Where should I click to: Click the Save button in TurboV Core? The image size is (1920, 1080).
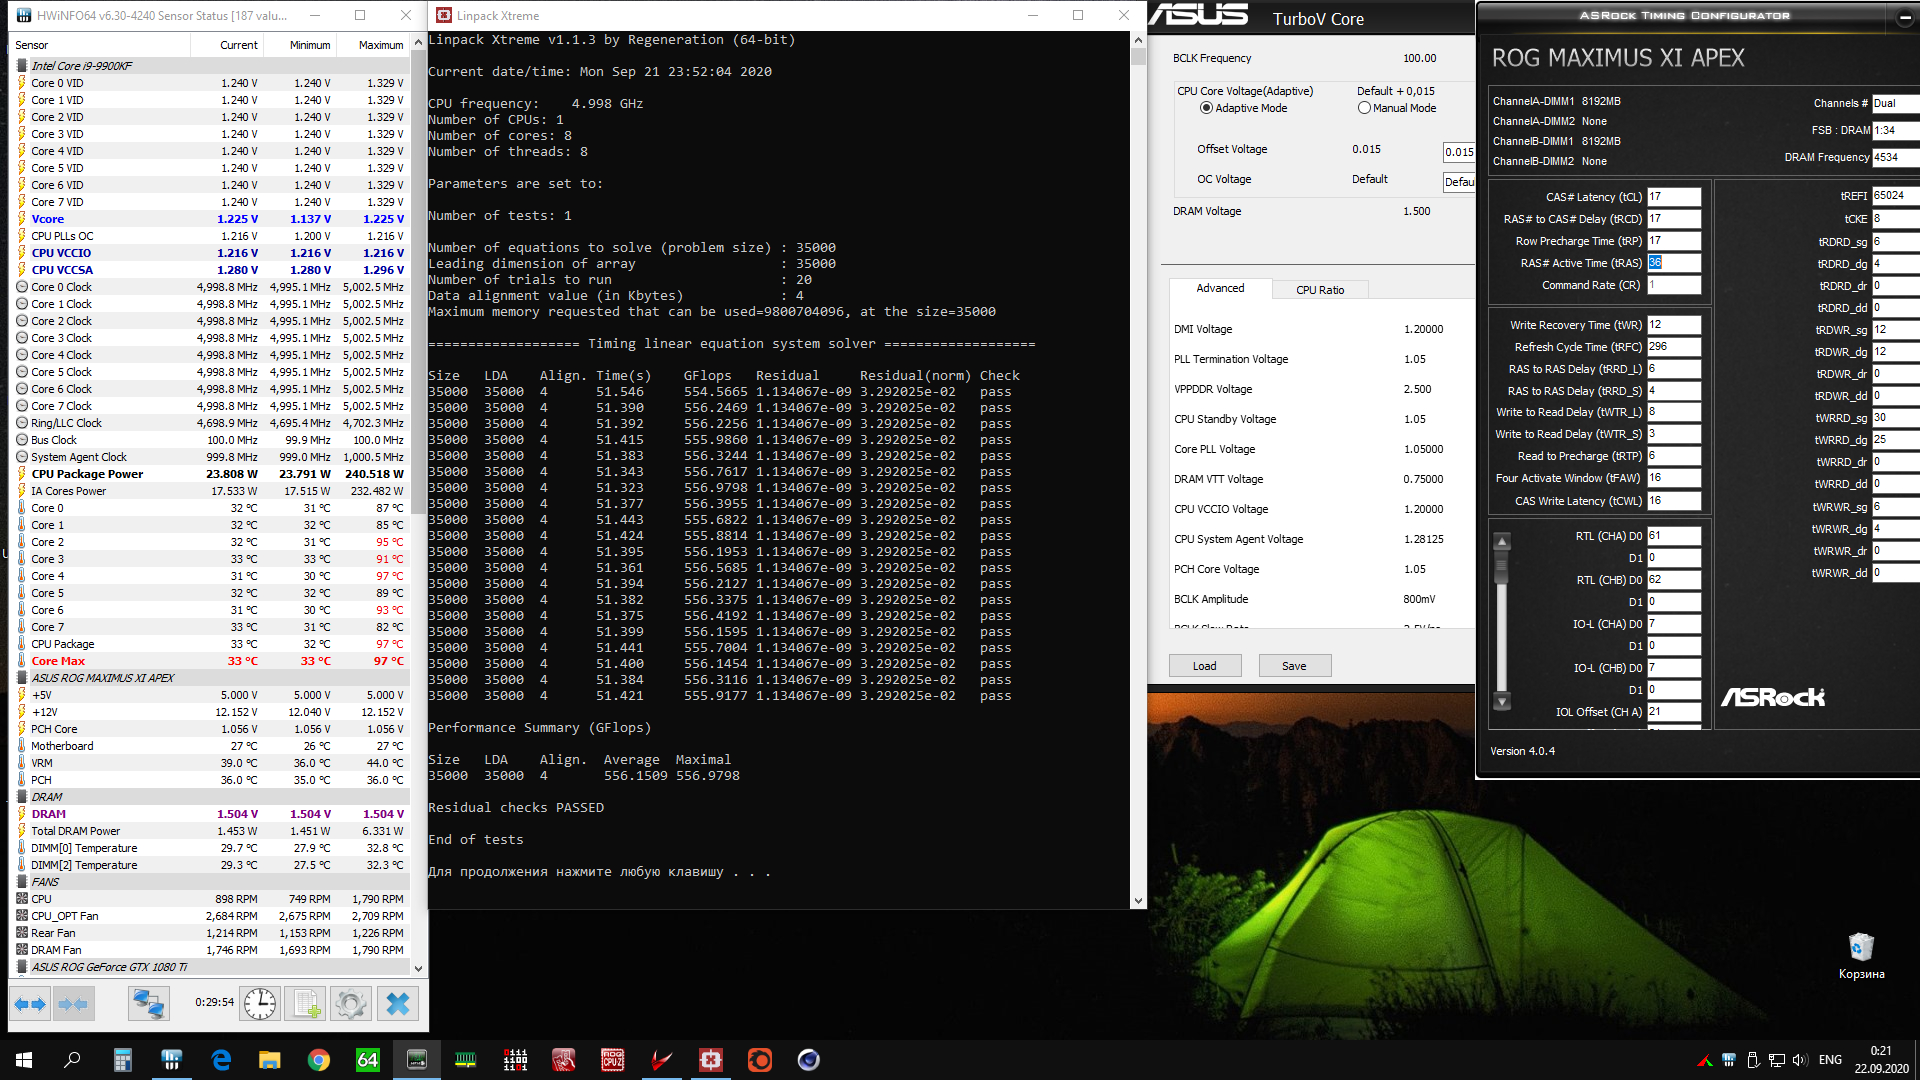[x=1294, y=666]
